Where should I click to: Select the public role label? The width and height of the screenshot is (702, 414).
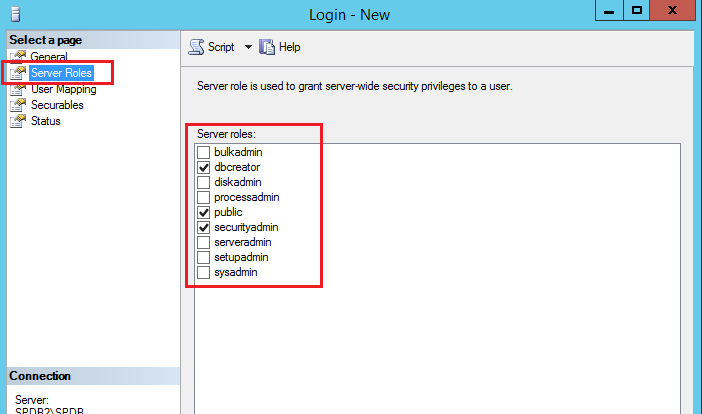(228, 212)
